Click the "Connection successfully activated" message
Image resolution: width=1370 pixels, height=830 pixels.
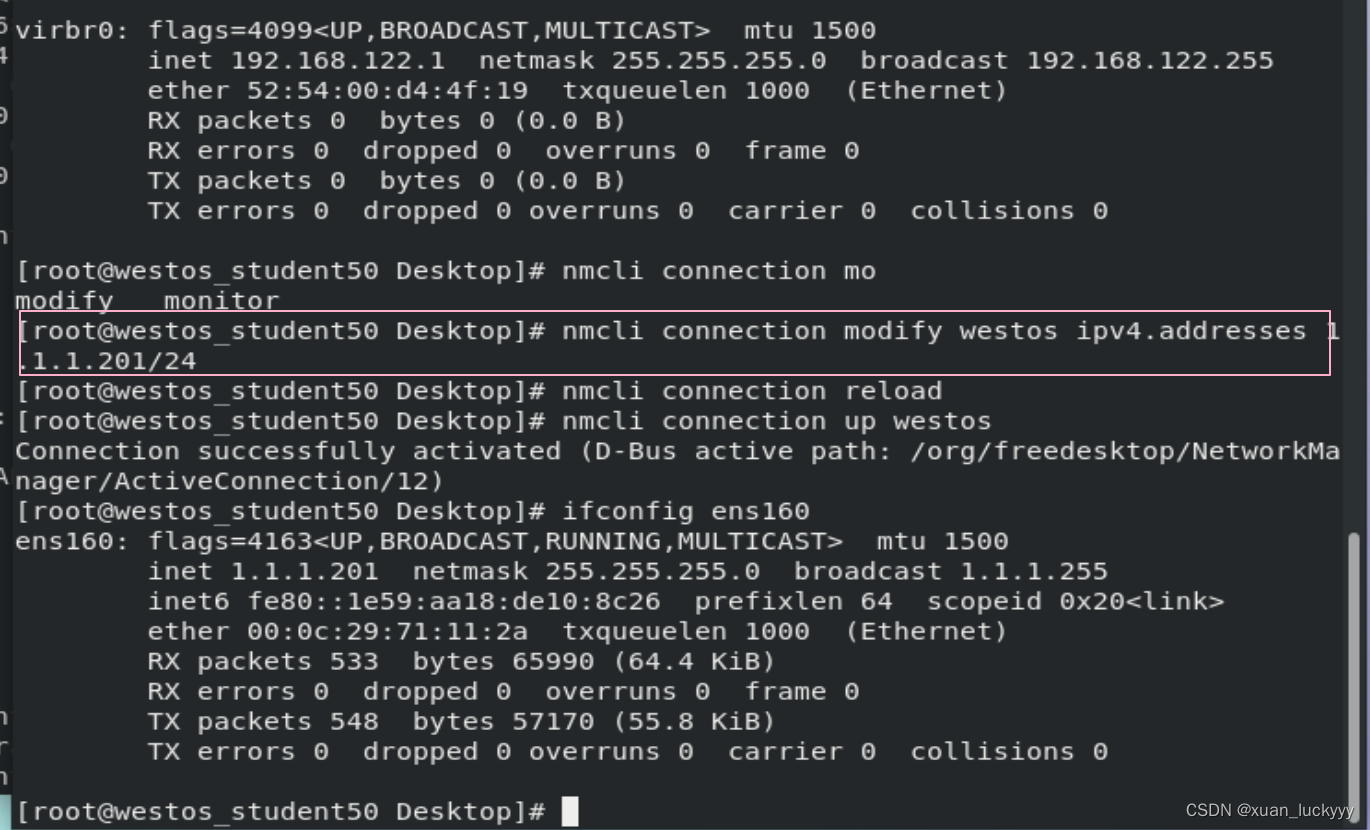click(288, 451)
